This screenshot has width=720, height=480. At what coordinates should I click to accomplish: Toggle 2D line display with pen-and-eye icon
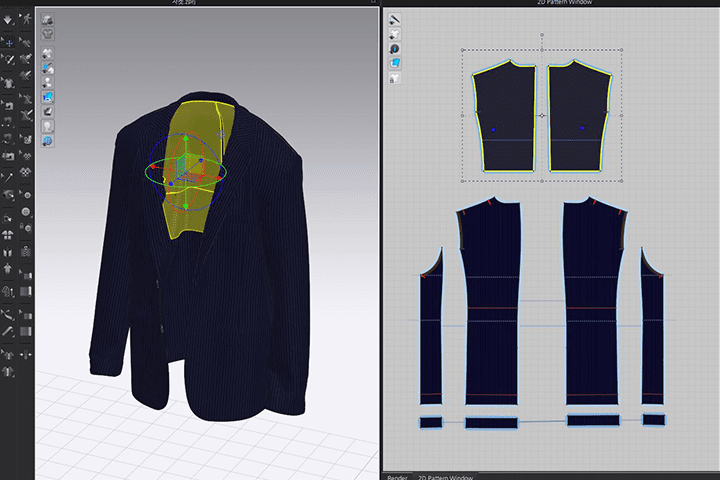tap(394, 20)
